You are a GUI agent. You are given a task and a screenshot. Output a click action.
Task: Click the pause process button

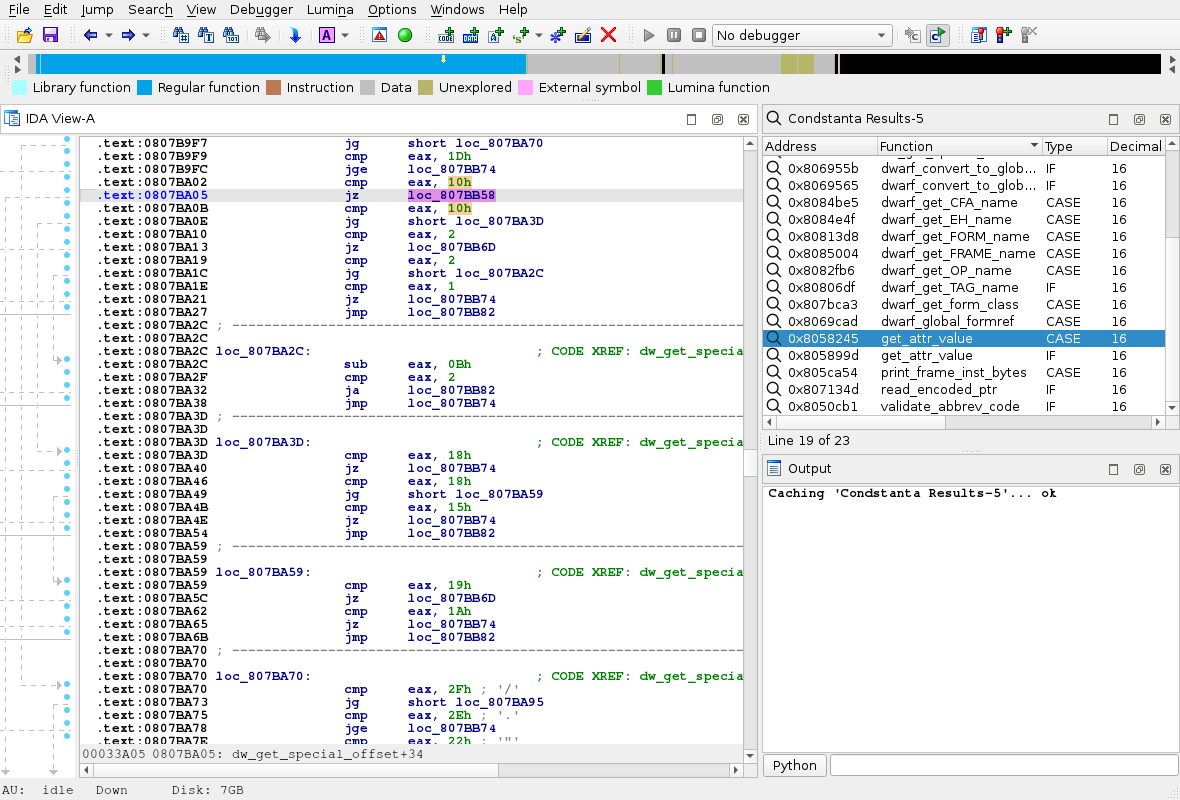674,35
